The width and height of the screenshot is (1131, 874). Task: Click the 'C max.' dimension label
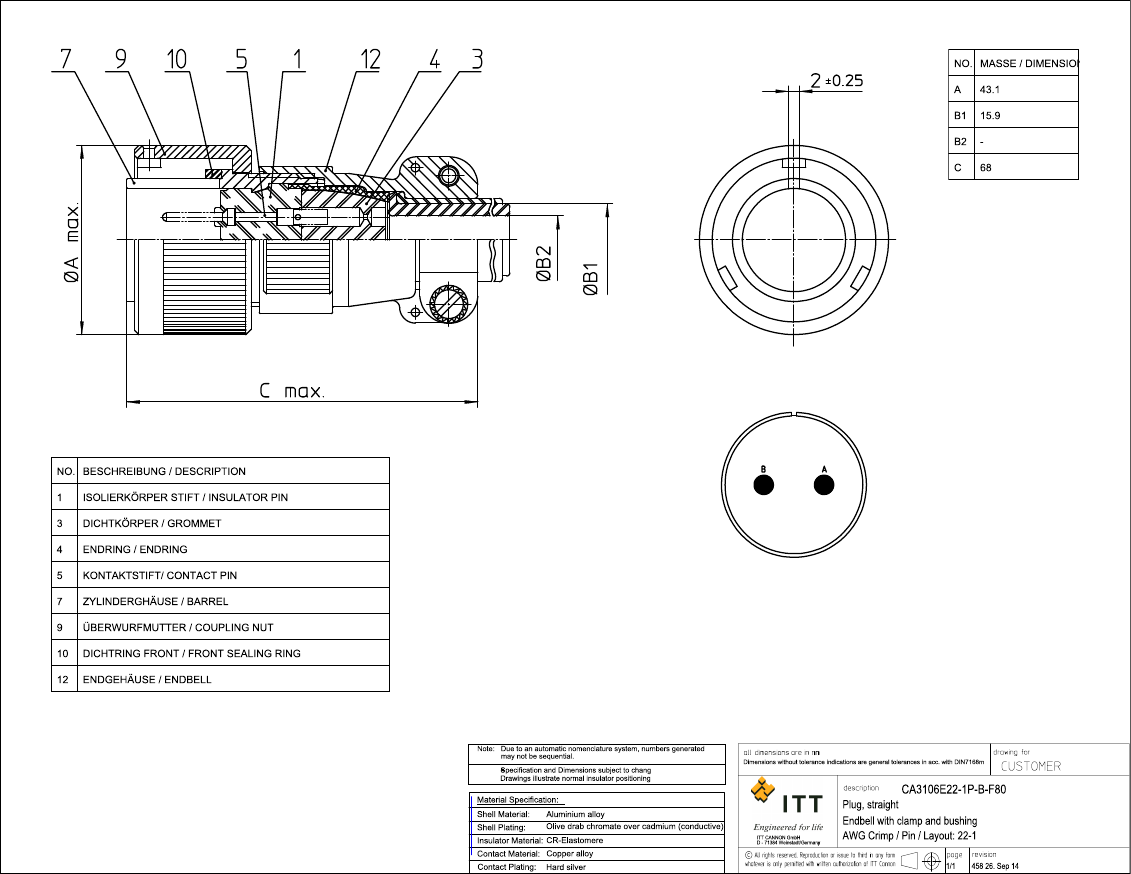click(292, 391)
